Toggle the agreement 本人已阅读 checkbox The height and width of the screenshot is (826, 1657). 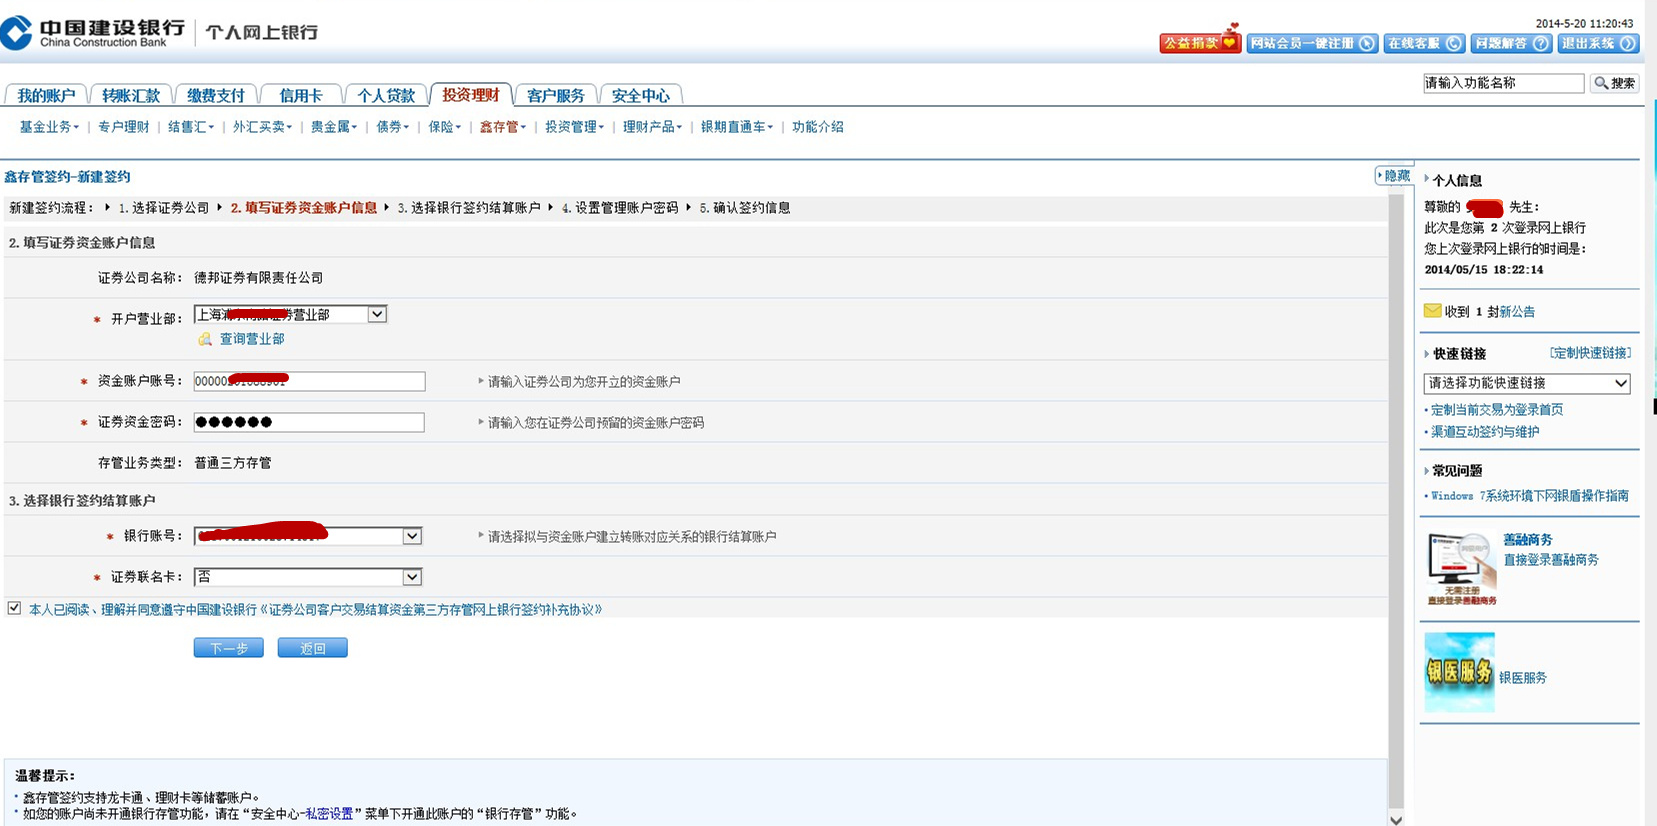(x=14, y=608)
